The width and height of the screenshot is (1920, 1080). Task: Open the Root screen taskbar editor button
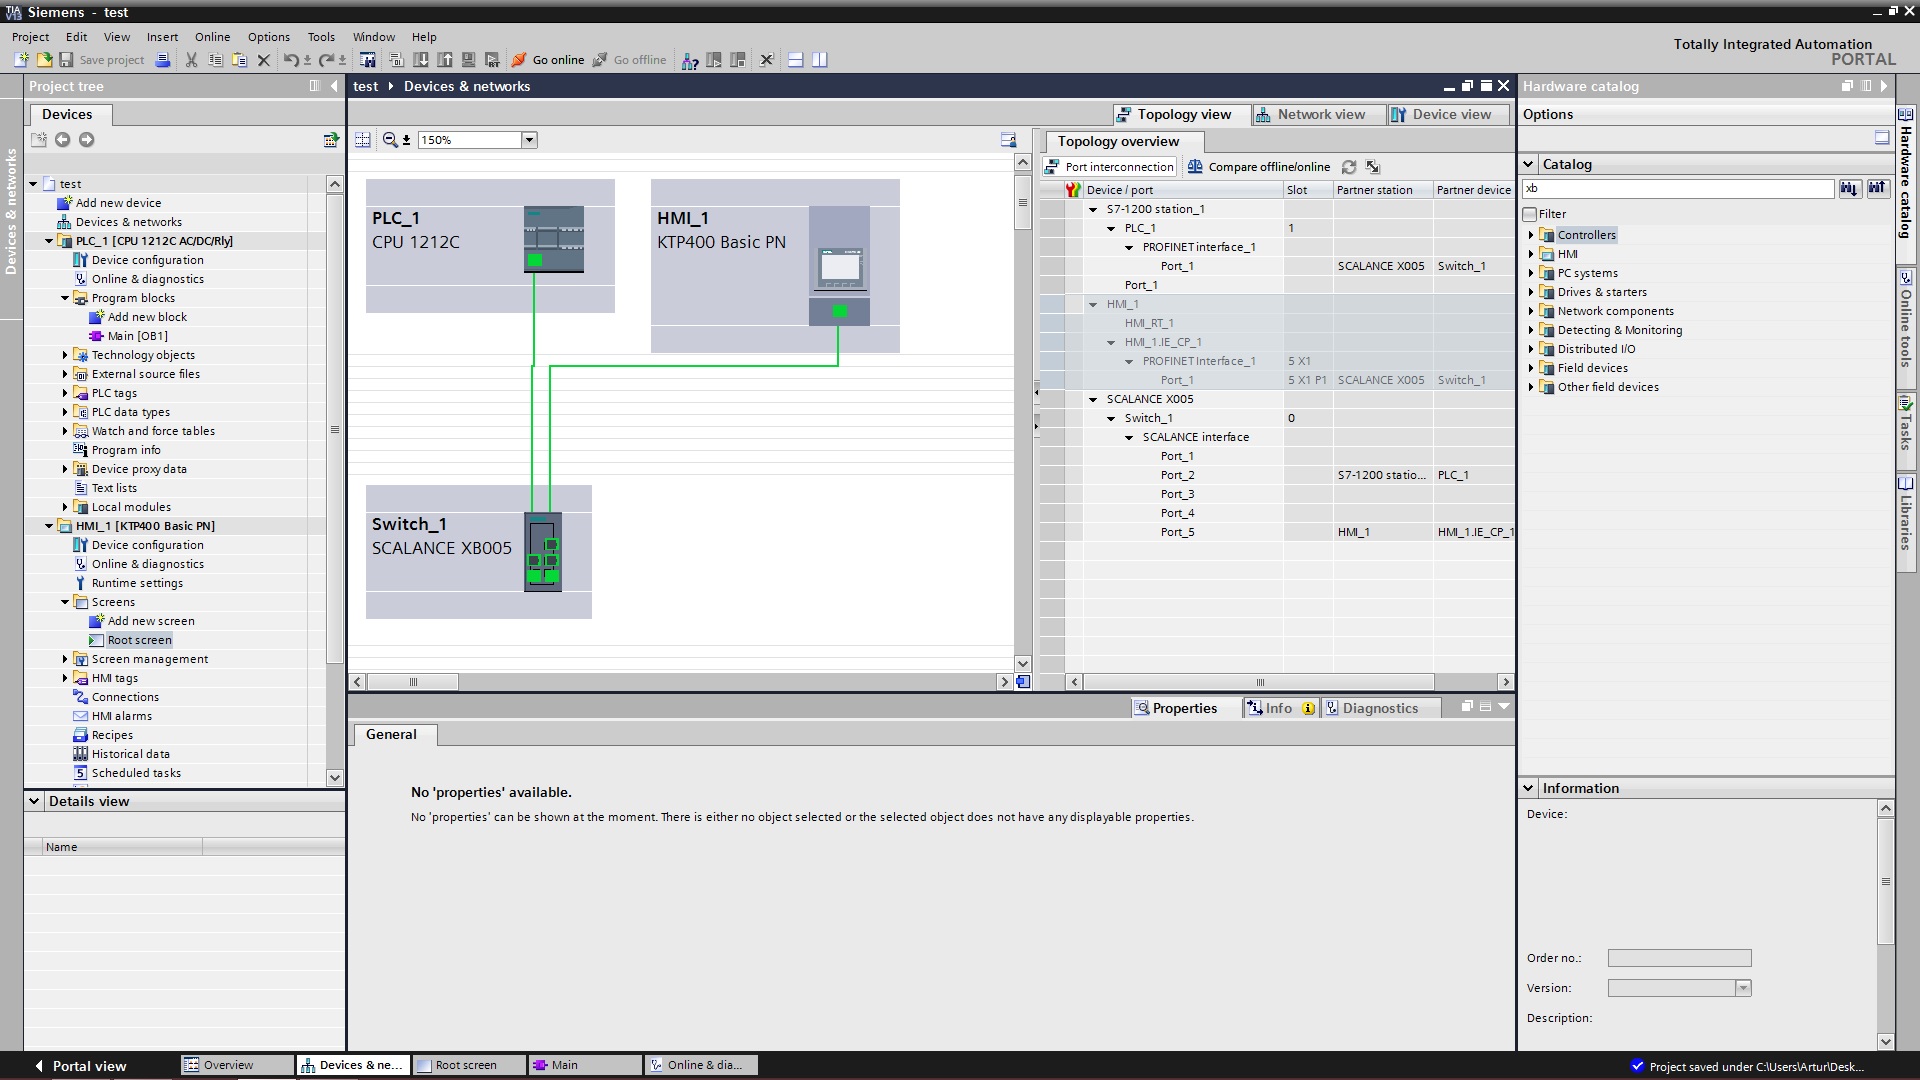(469, 1065)
